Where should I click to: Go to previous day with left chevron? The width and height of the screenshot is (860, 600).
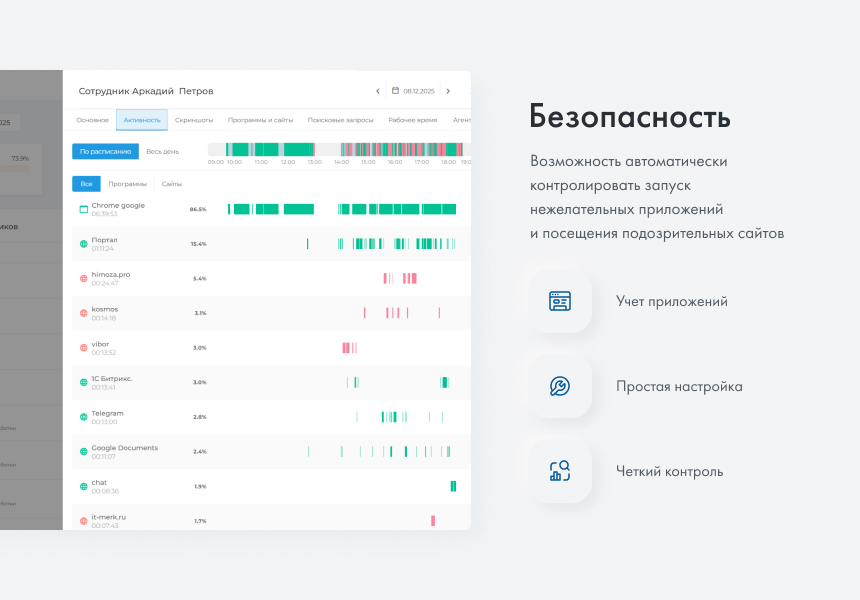377,91
